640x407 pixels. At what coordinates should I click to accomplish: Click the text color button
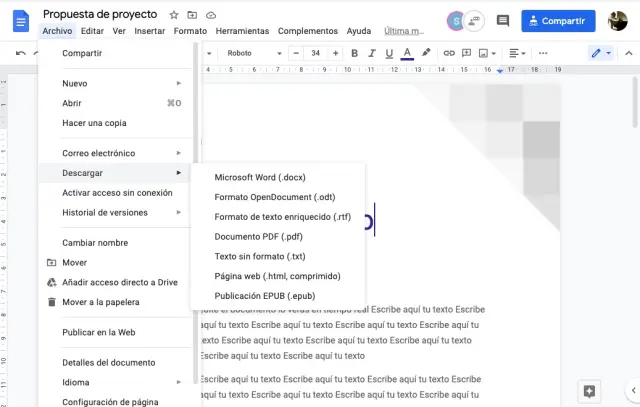407,53
